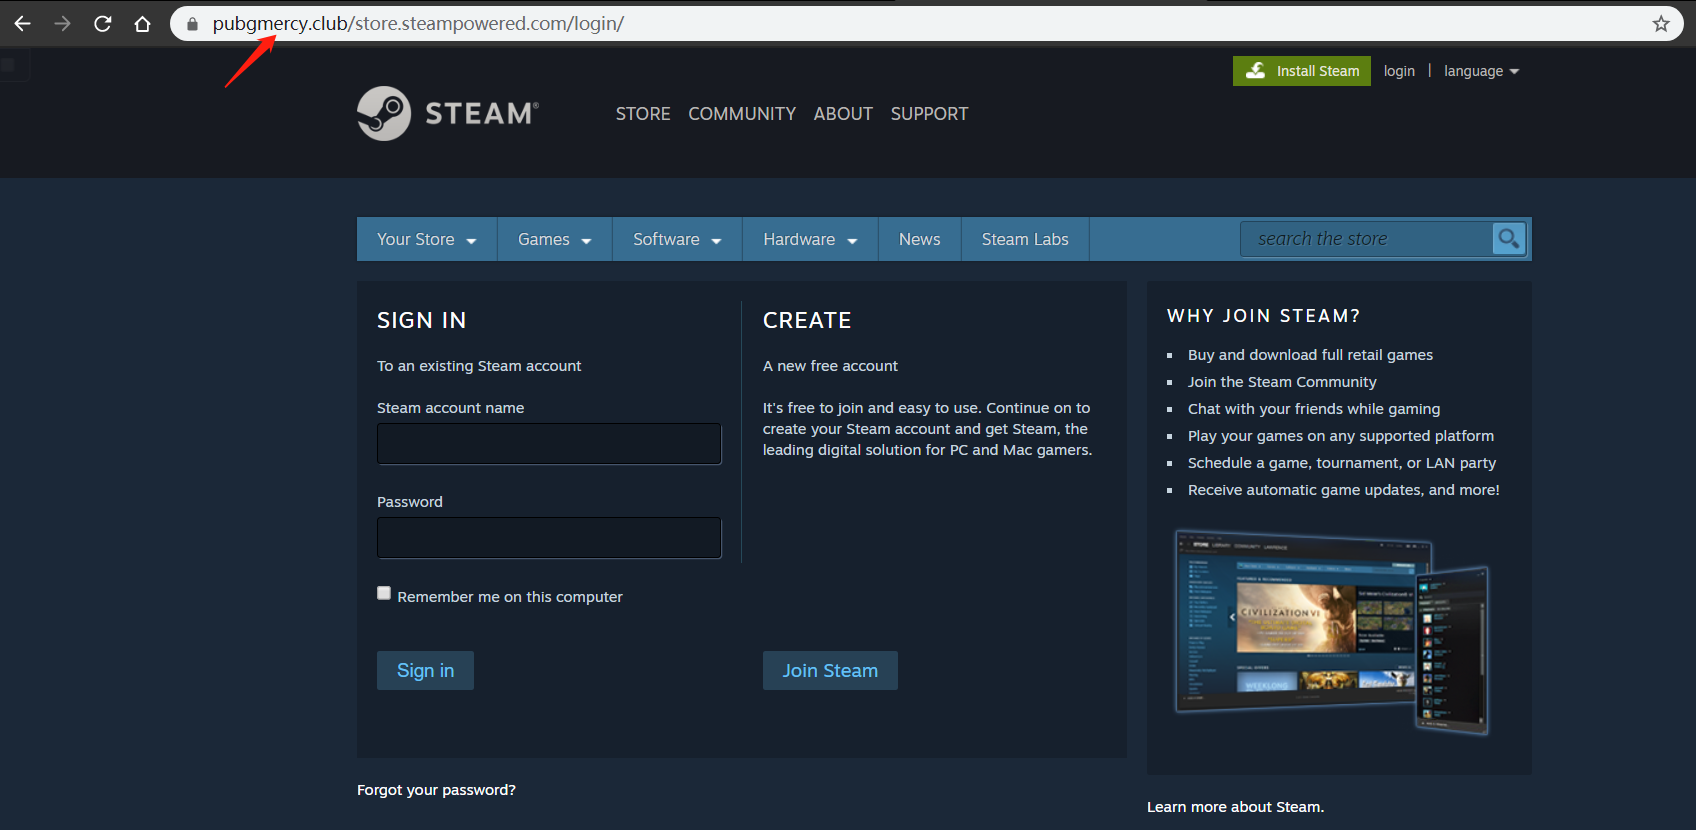This screenshot has width=1696, height=830.
Task: Click 'Schedule a game, tournament, or LAN party'
Action: click(x=1342, y=463)
